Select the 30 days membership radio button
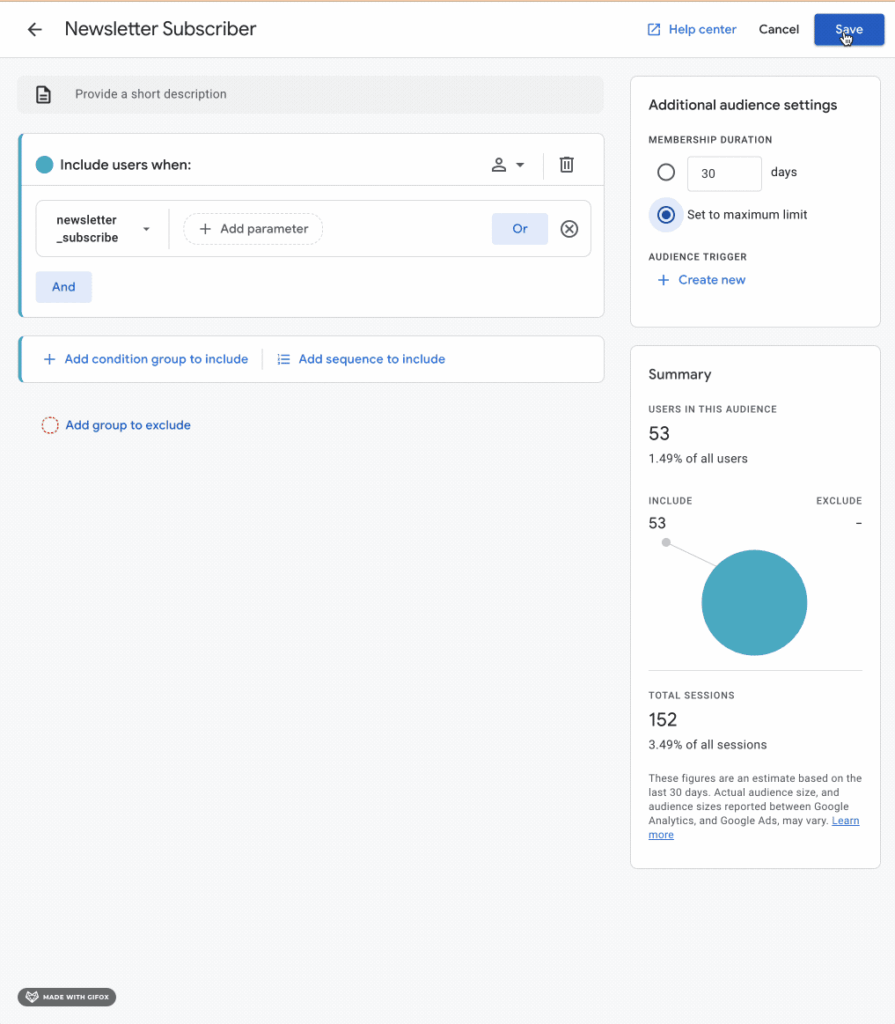The image size is (895, 1024). click(x=666, y=173)
